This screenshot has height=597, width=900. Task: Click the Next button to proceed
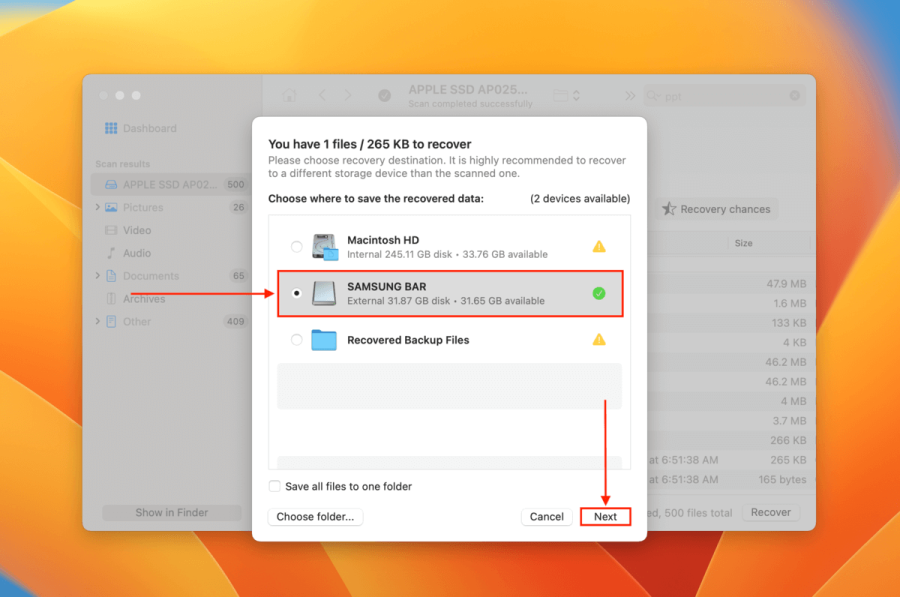pos(605,516)
